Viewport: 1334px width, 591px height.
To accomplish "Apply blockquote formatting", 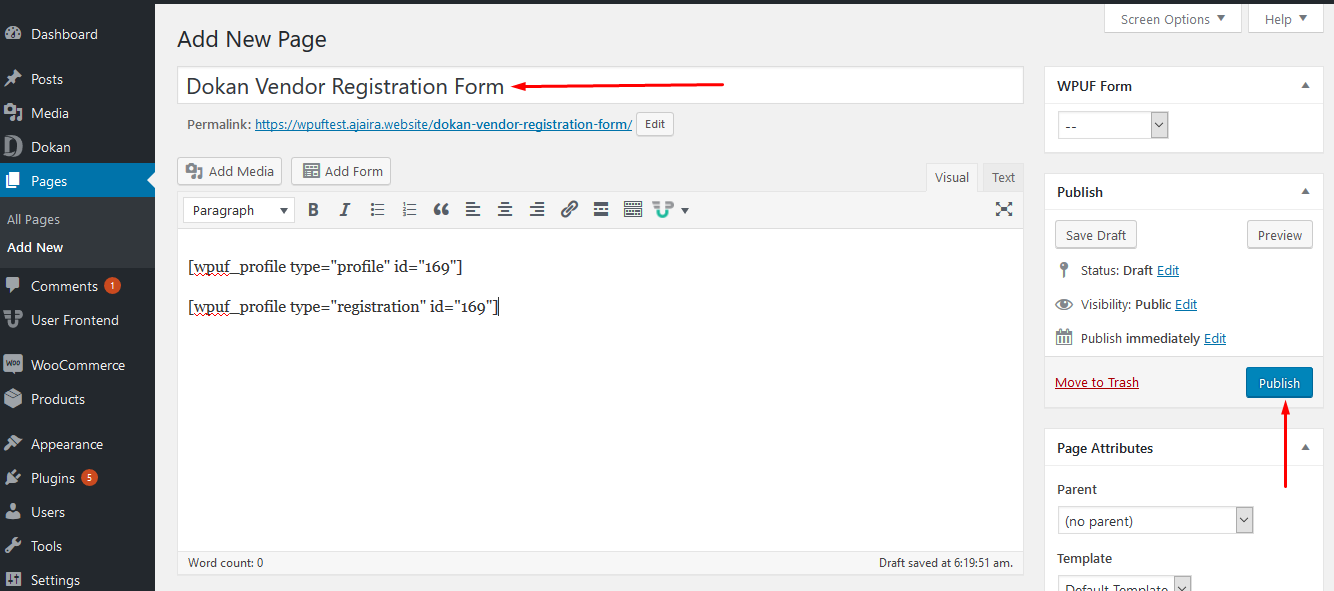I will pos(441,210).
